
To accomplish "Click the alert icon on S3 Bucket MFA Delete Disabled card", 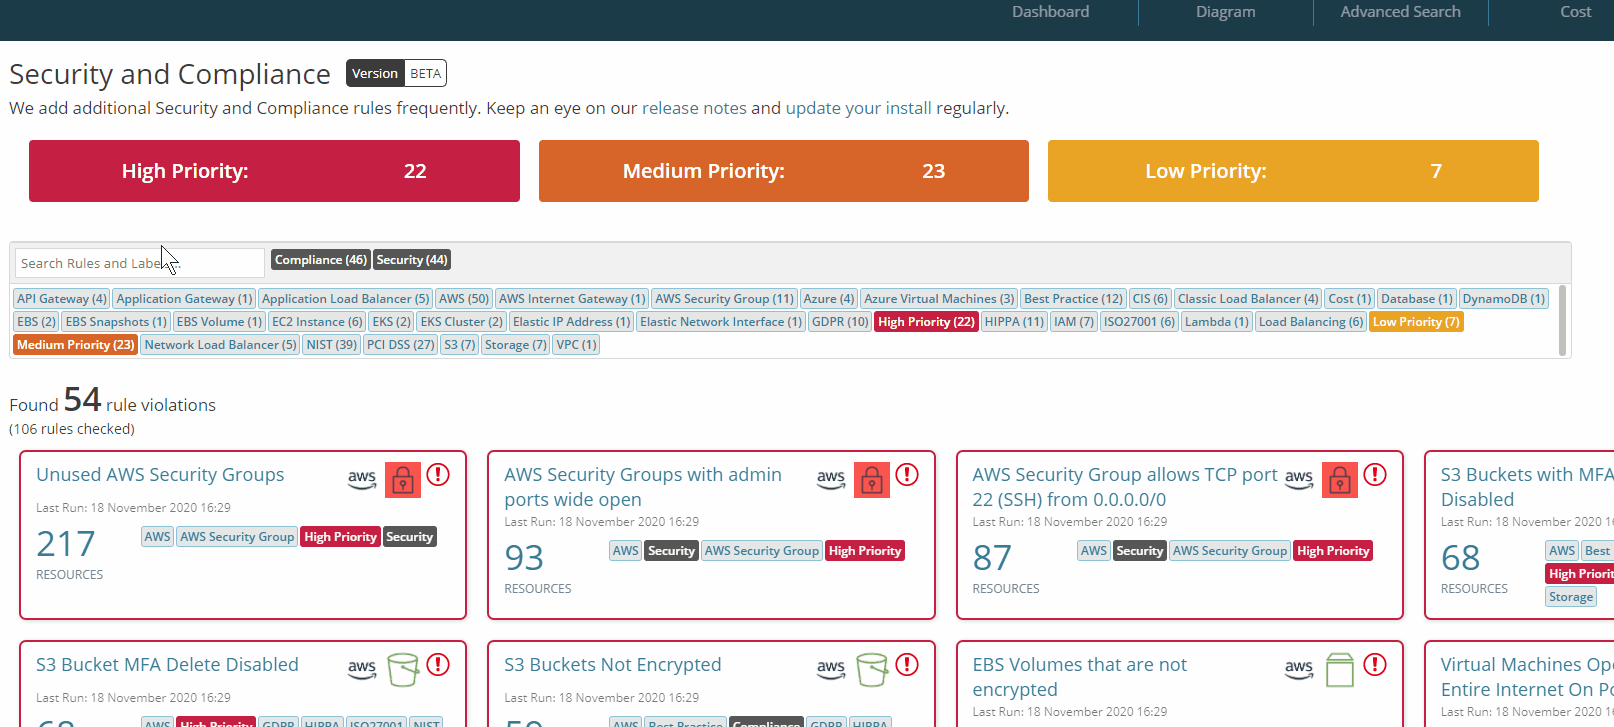I will pyautogui.click(x=438, y=665).
